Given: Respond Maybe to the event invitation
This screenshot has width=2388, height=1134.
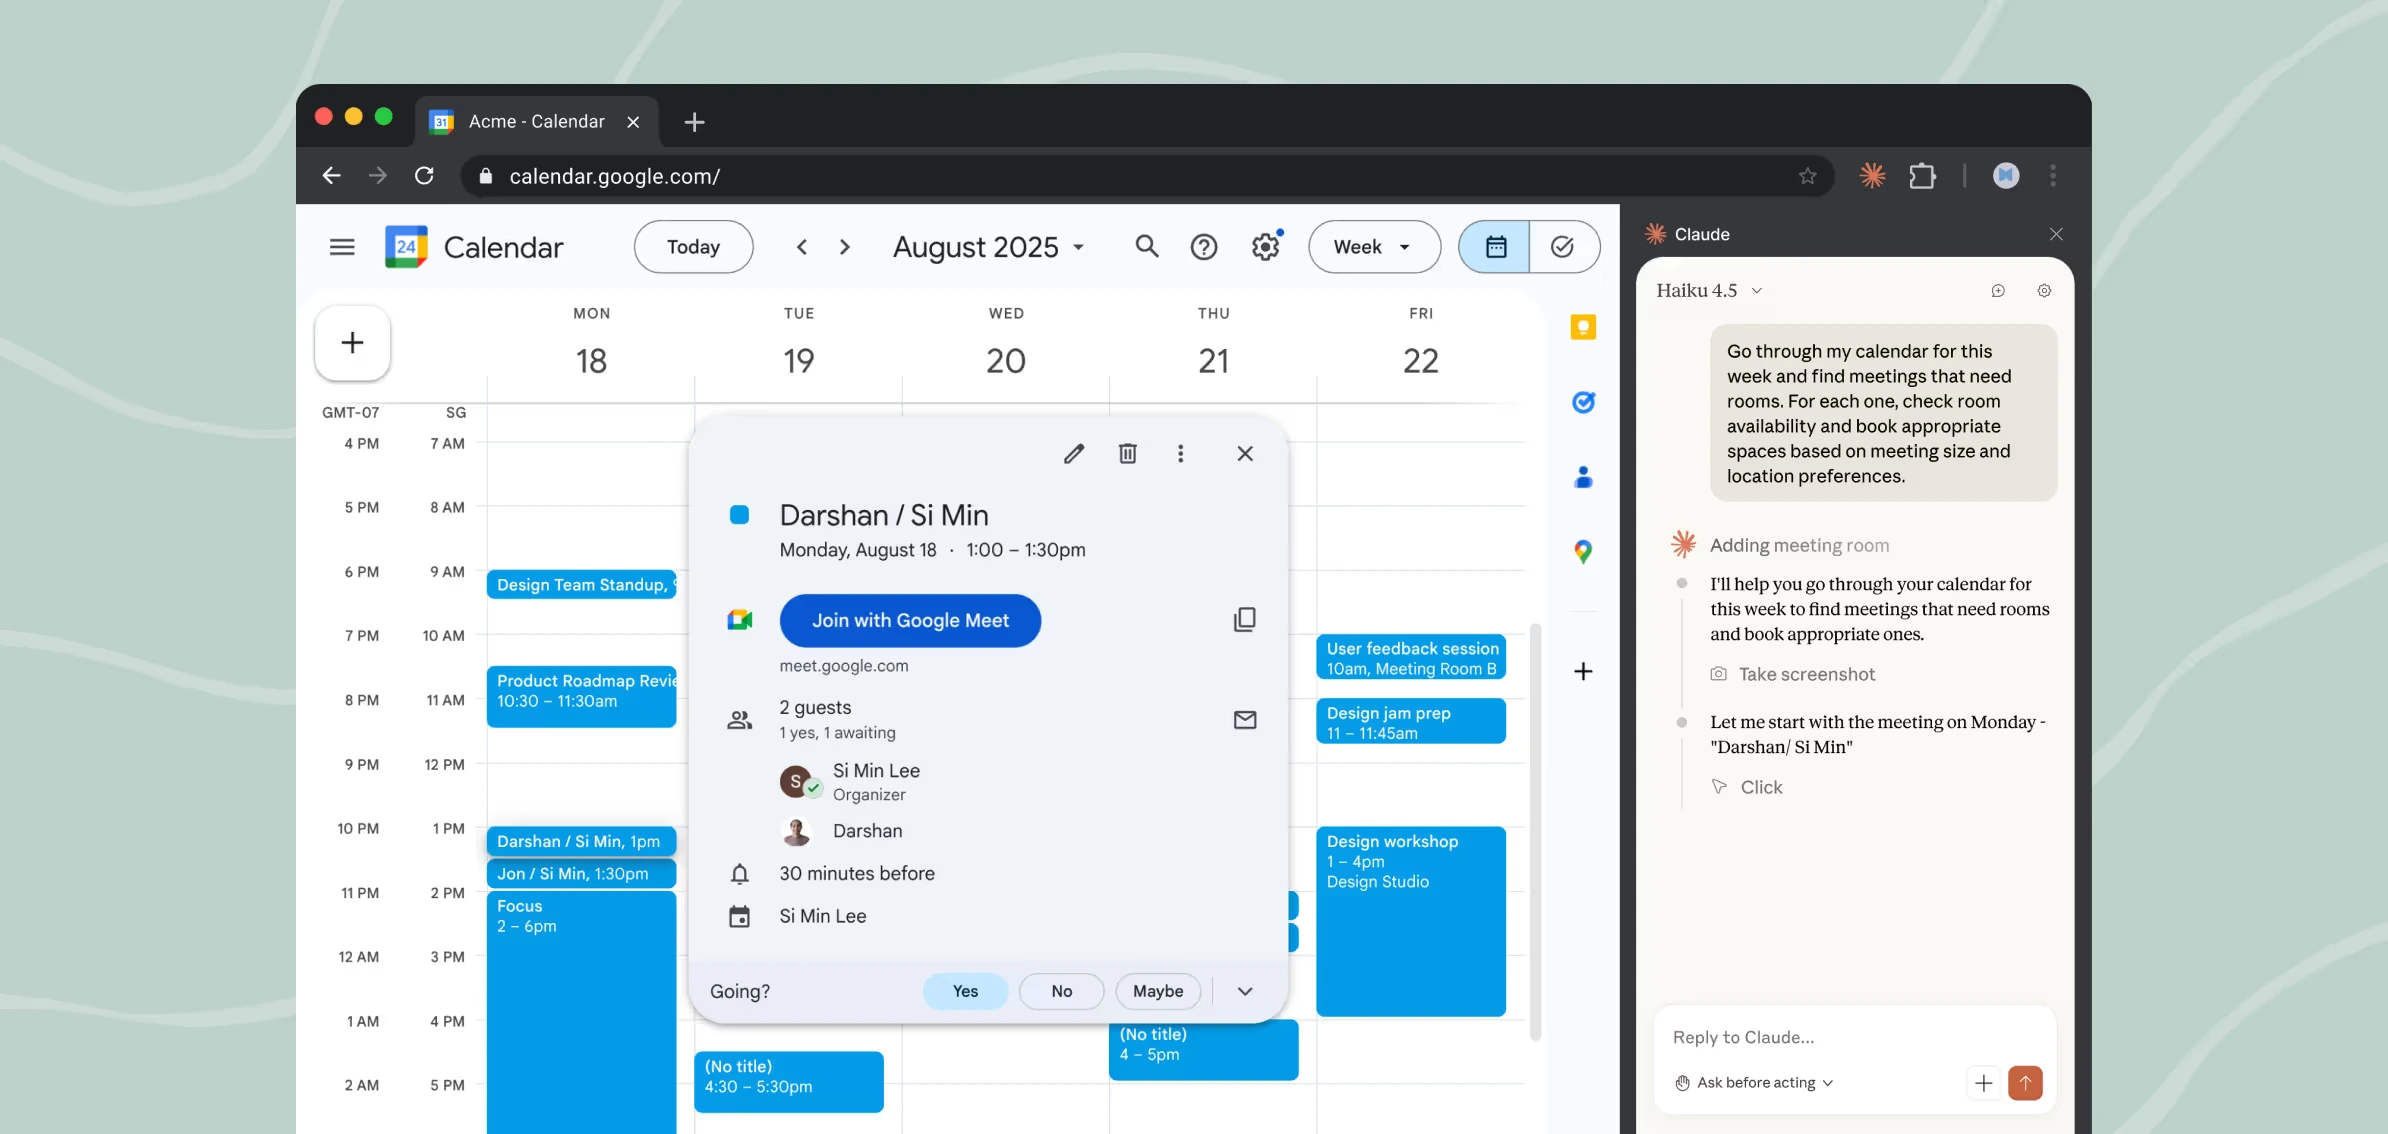Looking at the screenshot, I should (1157, 991).
